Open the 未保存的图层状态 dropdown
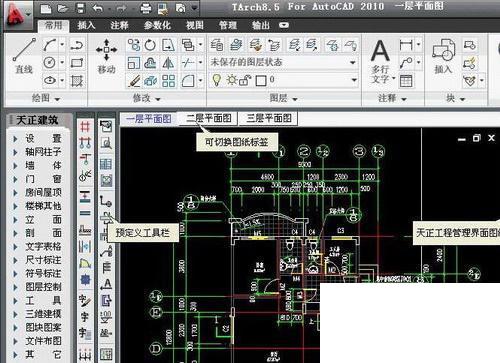Viewport: 500px width, 363px height. click(x=283, y=62)
